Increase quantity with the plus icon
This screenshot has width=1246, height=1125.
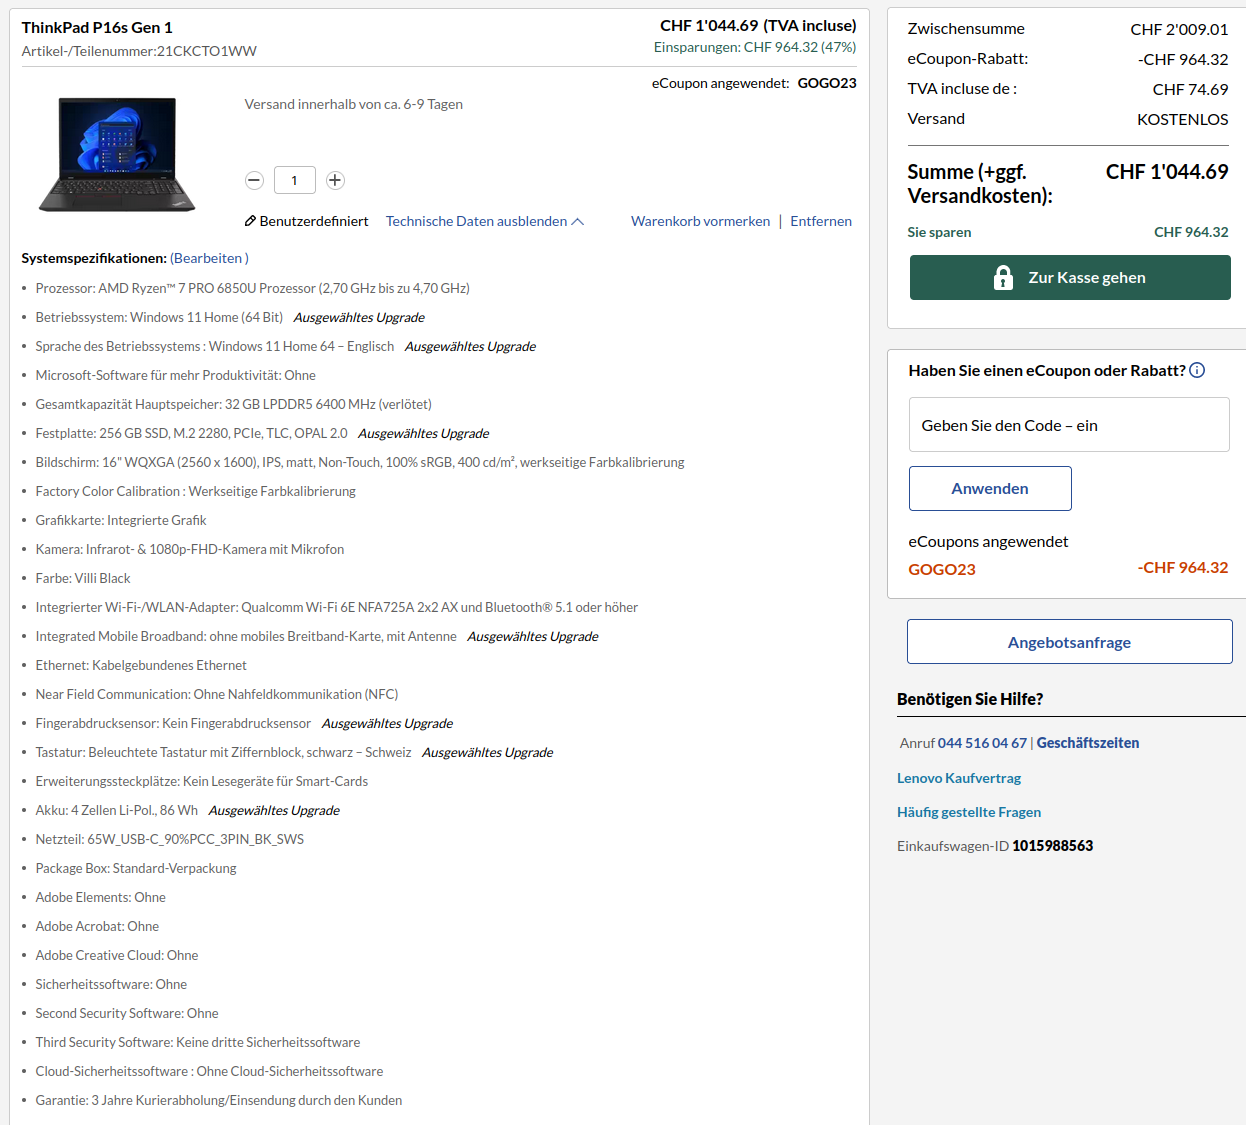[x=335, y=180]
